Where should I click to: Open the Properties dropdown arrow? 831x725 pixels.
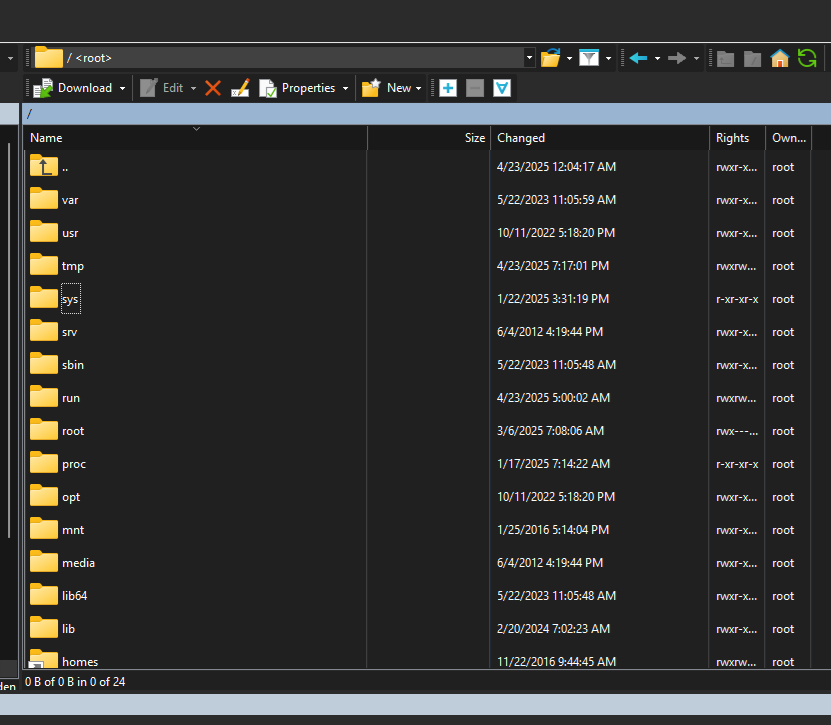click(346, 88)
